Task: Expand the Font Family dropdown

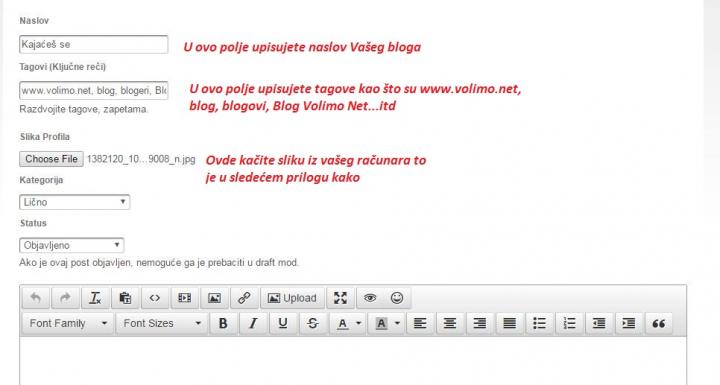Action: [x=68, y=323]
